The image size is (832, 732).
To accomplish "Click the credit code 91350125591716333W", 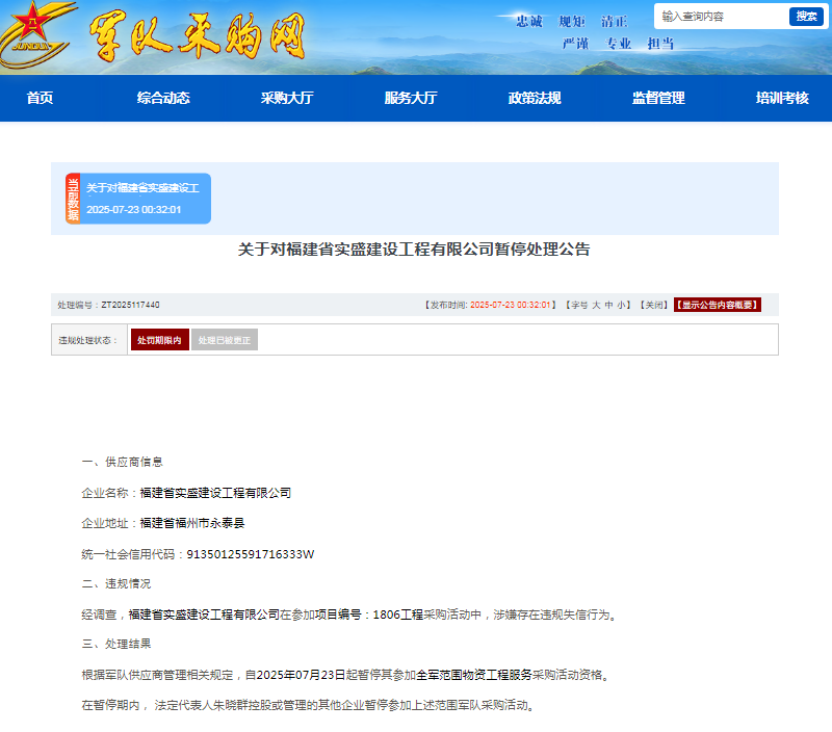I will point(250,554).
